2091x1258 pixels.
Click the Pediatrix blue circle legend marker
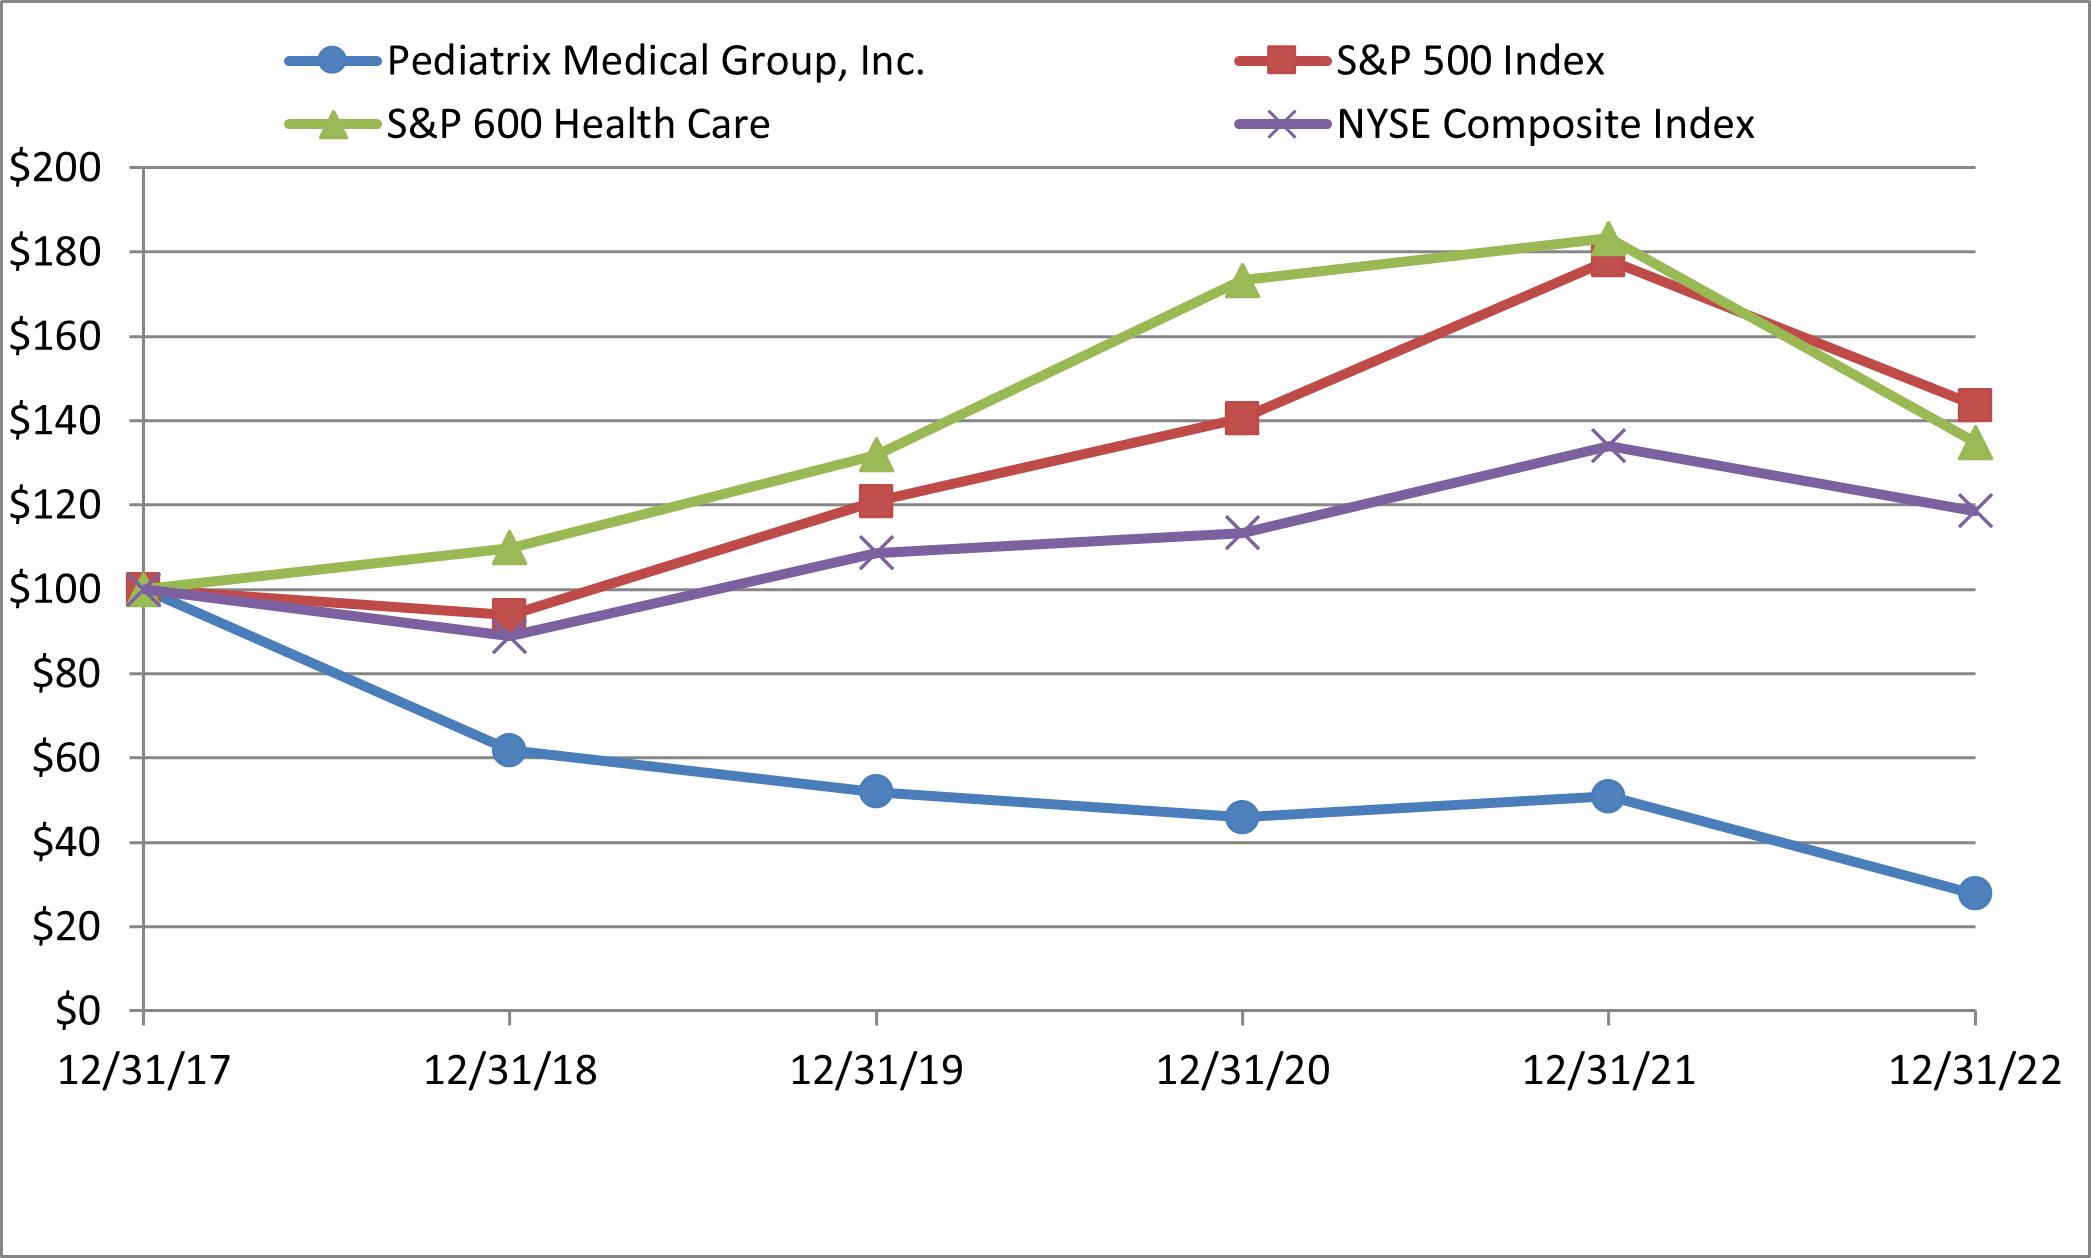333,61
